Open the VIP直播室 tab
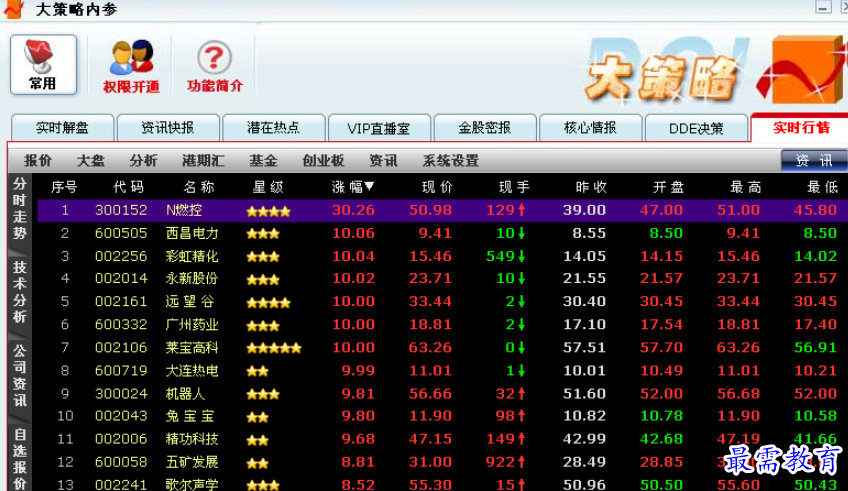The height and width of the screenshot is (491, 848). [x=379, y=128]
